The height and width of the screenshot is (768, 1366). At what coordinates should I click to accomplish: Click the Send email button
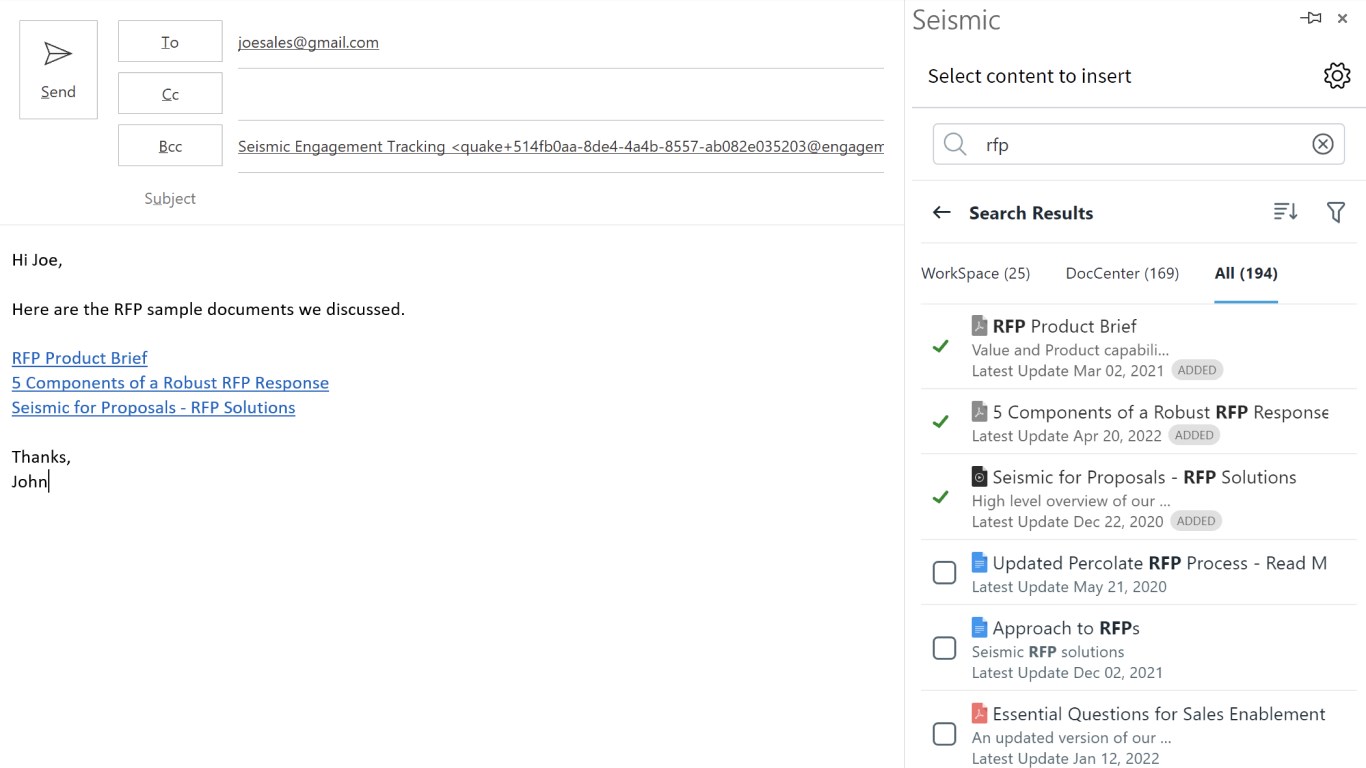(58, 69)
